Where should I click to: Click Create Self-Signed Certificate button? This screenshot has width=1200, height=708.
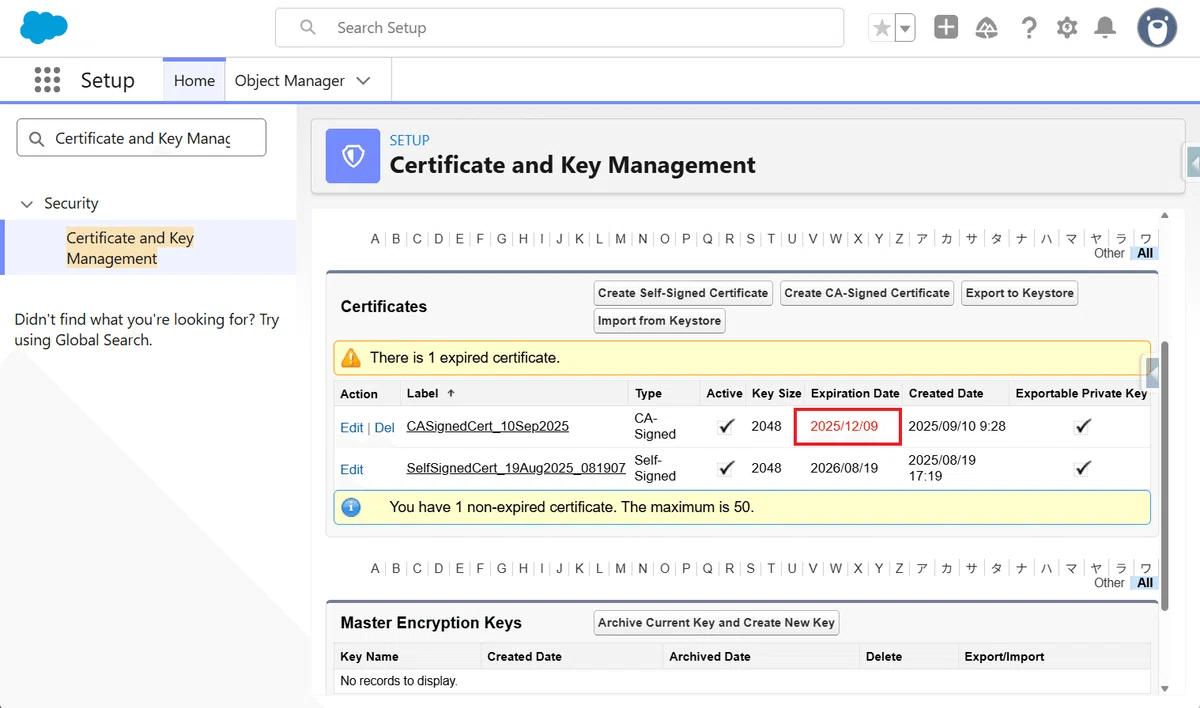(683, 293)
